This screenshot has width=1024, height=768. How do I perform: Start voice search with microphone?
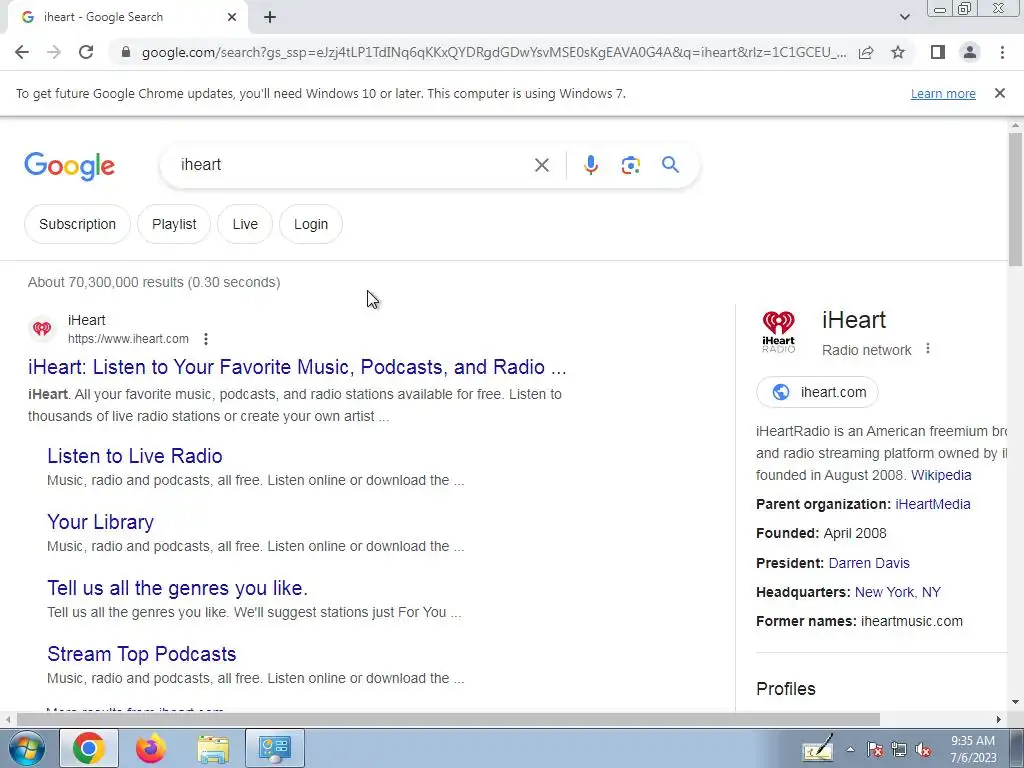590,165
